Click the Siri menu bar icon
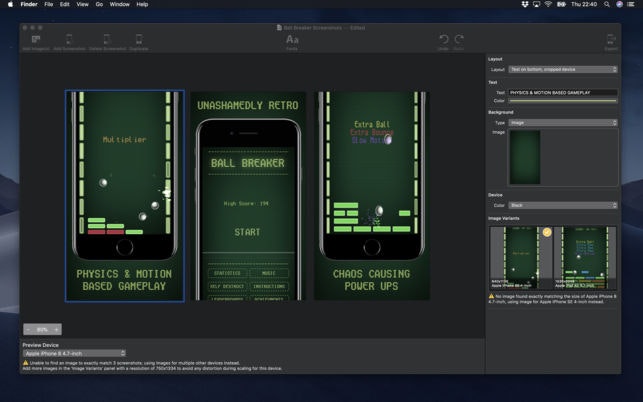The width and height of the screenshot is (643, 402). (619, 4)
